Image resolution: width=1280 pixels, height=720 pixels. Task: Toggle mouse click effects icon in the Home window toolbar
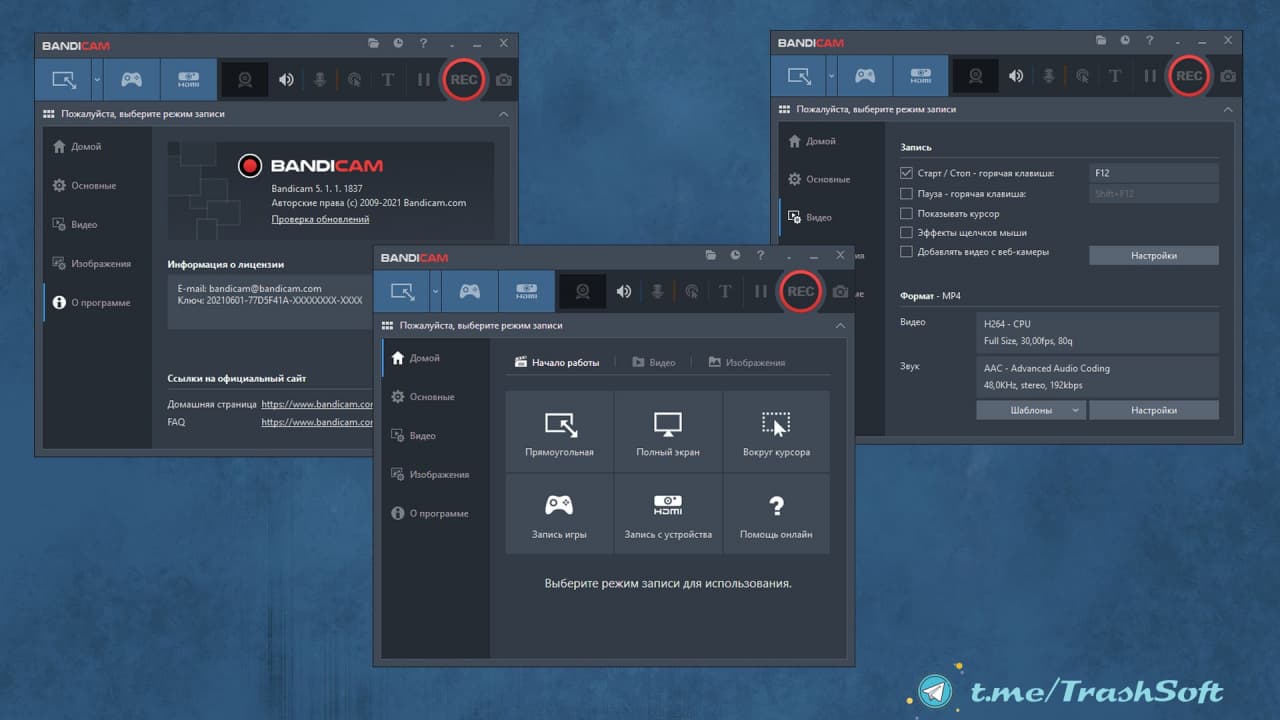[691, 291]
